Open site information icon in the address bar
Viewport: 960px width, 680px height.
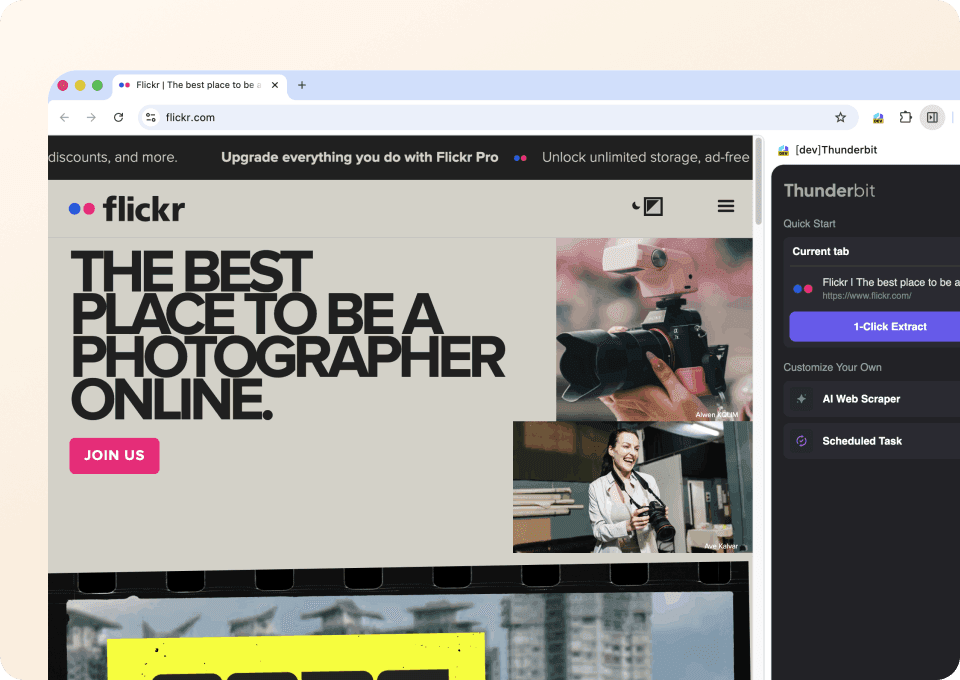[x=150, y=117]
